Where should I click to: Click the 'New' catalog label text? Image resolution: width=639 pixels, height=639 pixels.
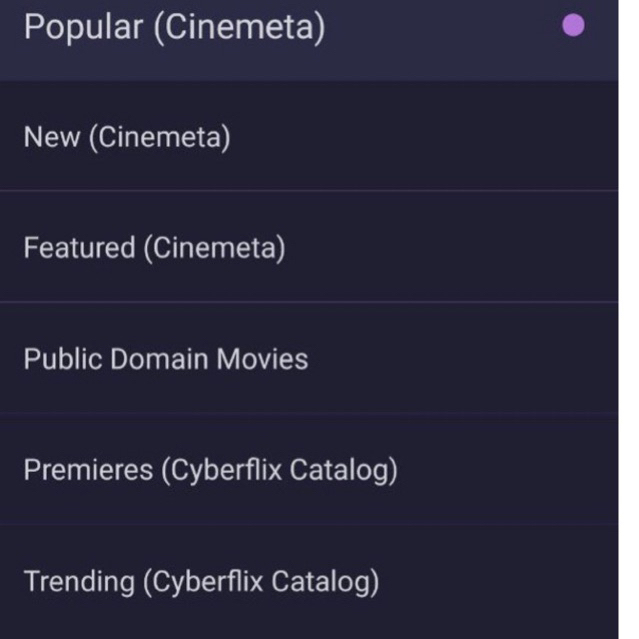click(x=51, y=137)
